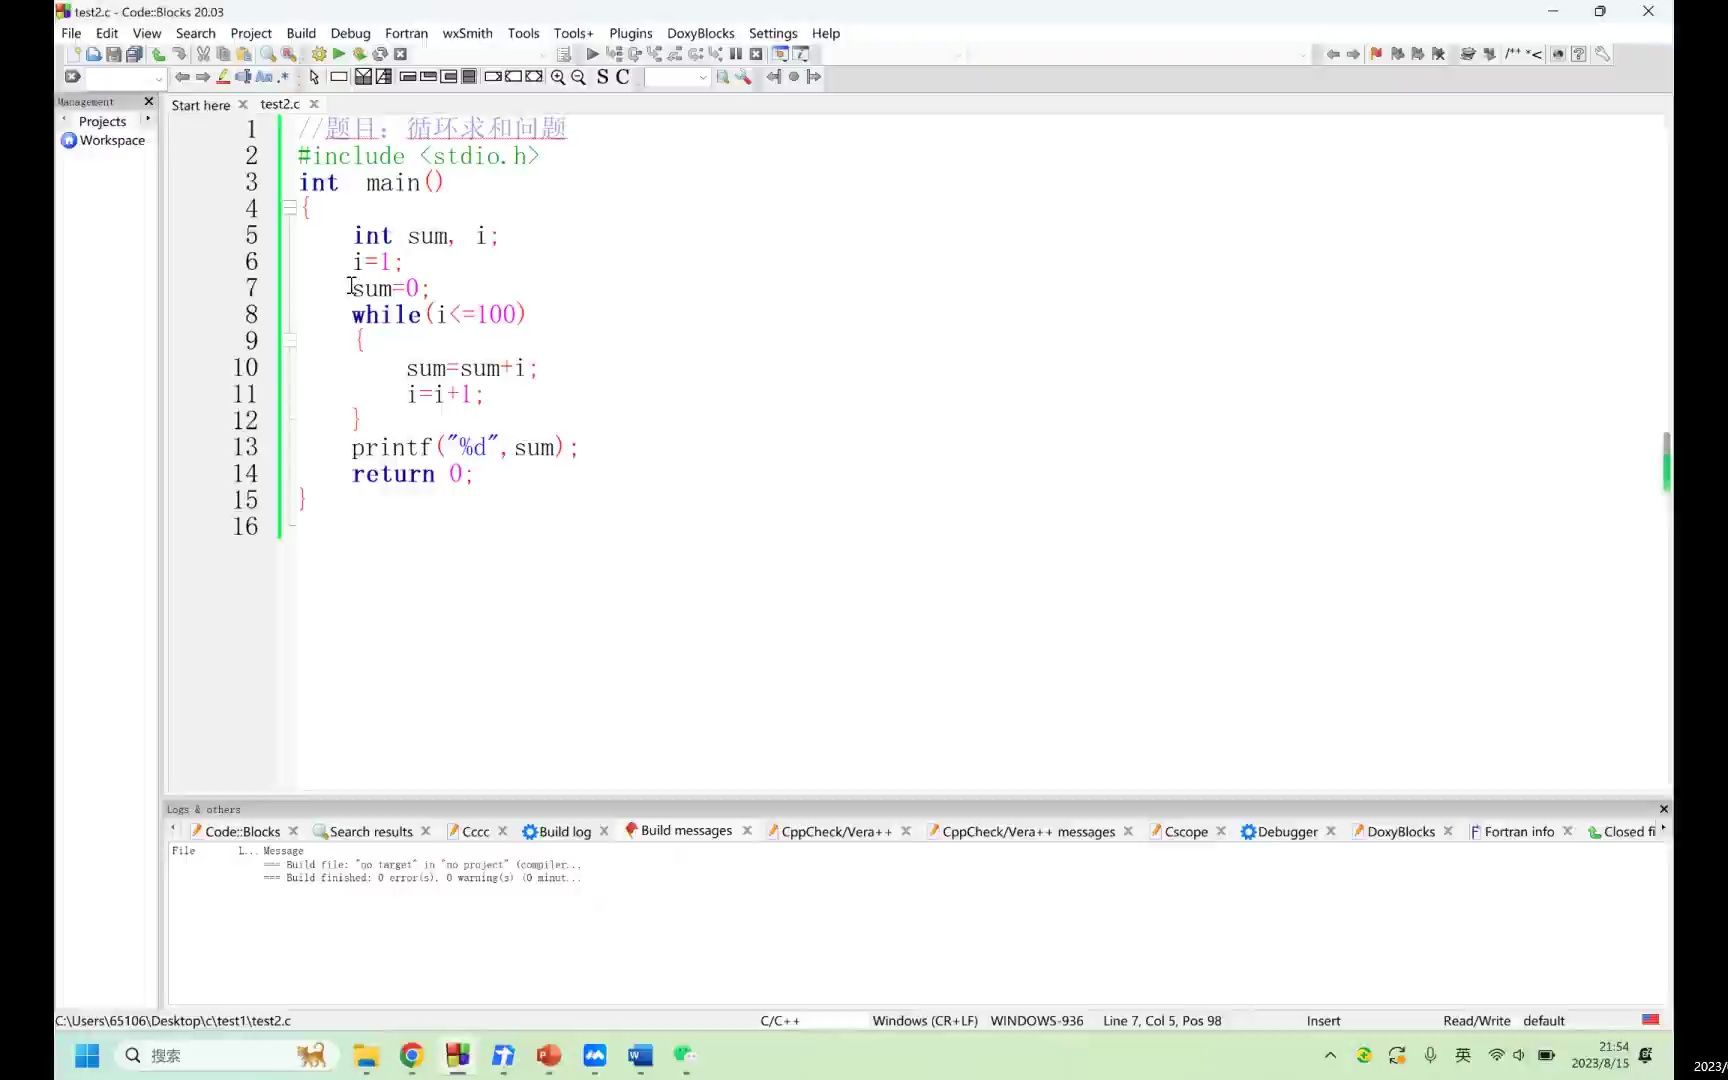
Task: Select the Workspace tree item
Action: [x=112, y=140]
